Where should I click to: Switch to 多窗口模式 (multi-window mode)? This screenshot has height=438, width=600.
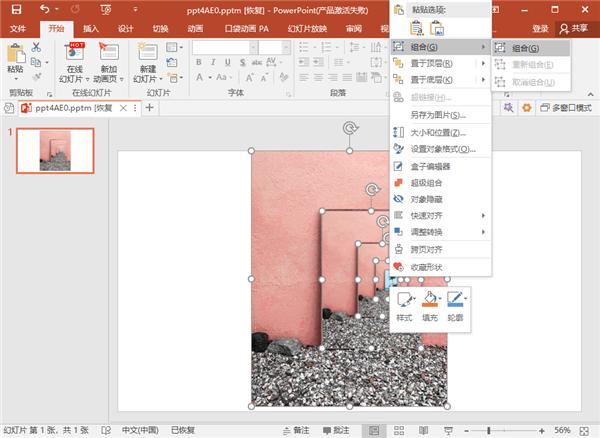[x=566, y=108]
